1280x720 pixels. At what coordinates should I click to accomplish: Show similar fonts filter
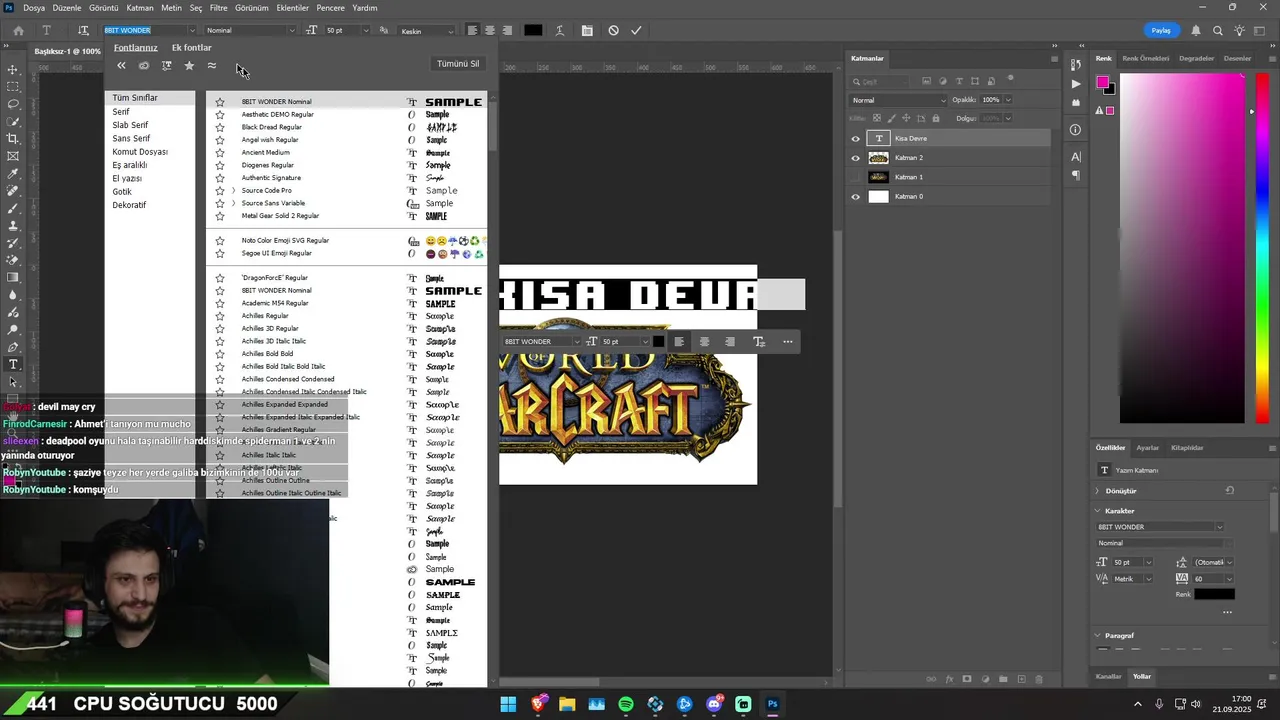(212, 66)
